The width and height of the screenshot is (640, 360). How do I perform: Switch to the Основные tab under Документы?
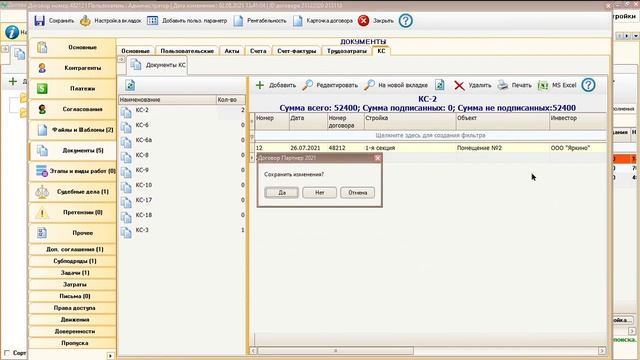point(136,51)
